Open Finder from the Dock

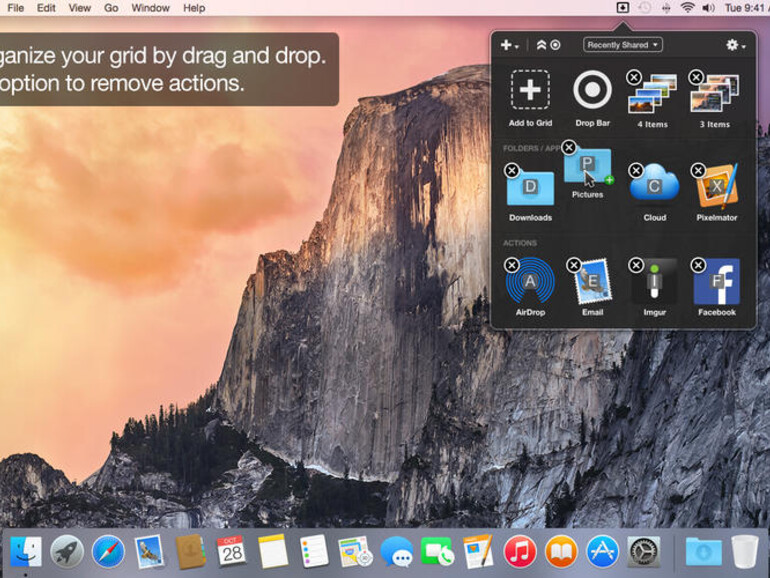pos(26,551)
